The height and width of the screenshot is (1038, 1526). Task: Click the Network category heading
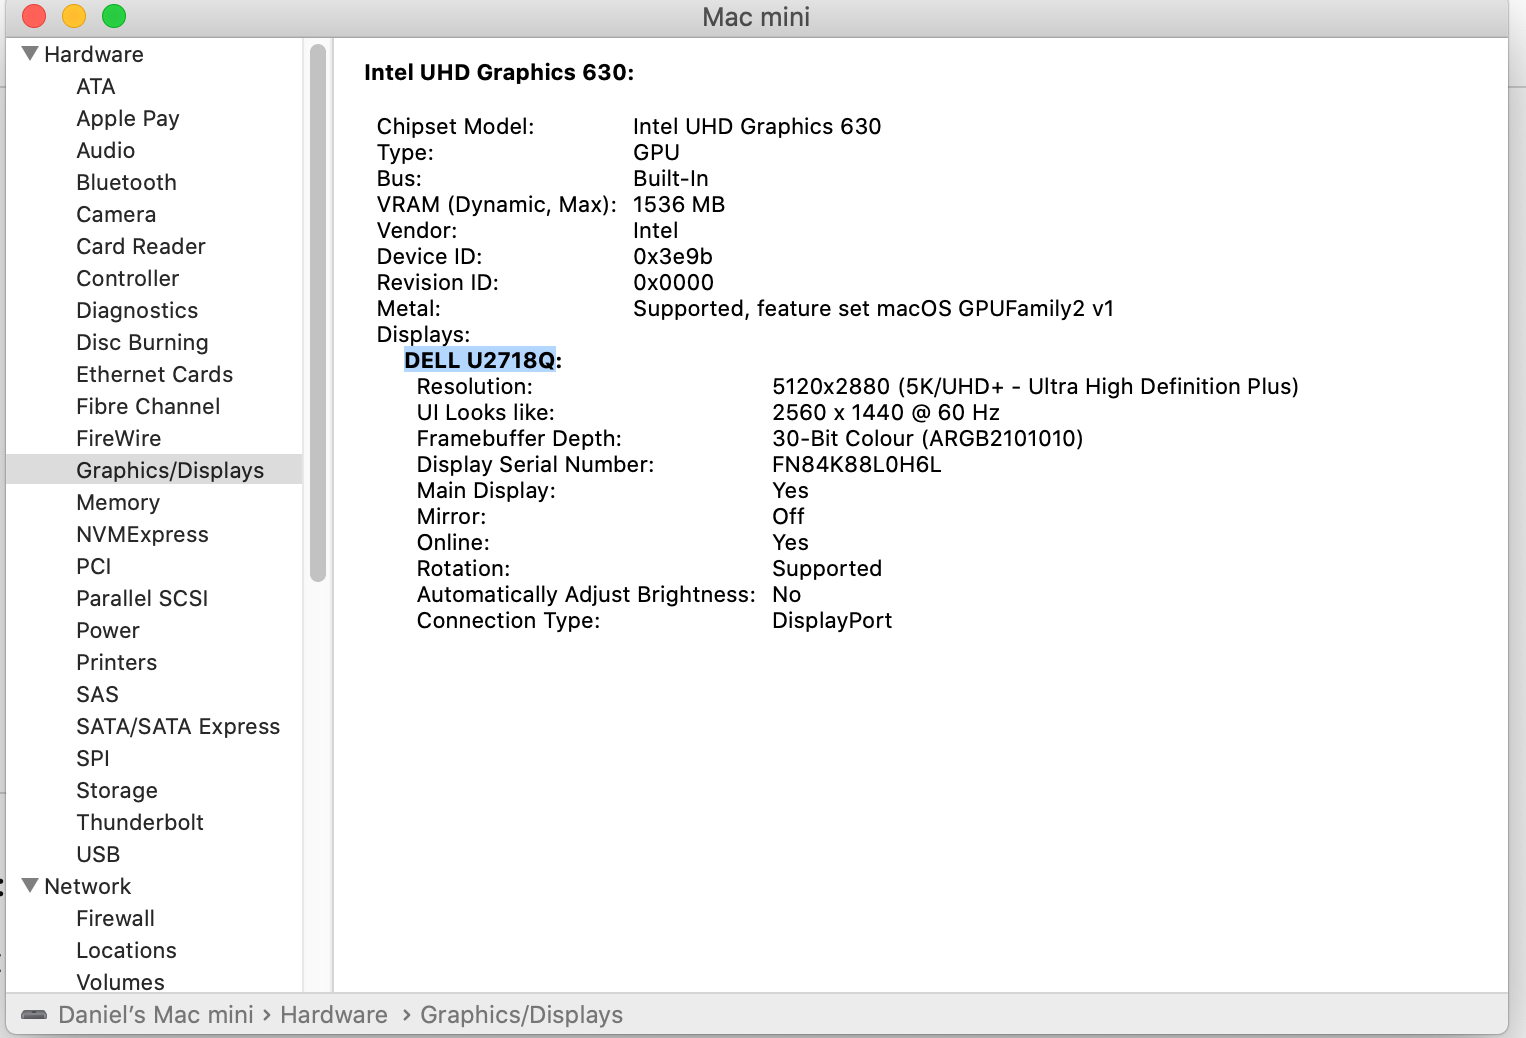click(x=88, y=886)
